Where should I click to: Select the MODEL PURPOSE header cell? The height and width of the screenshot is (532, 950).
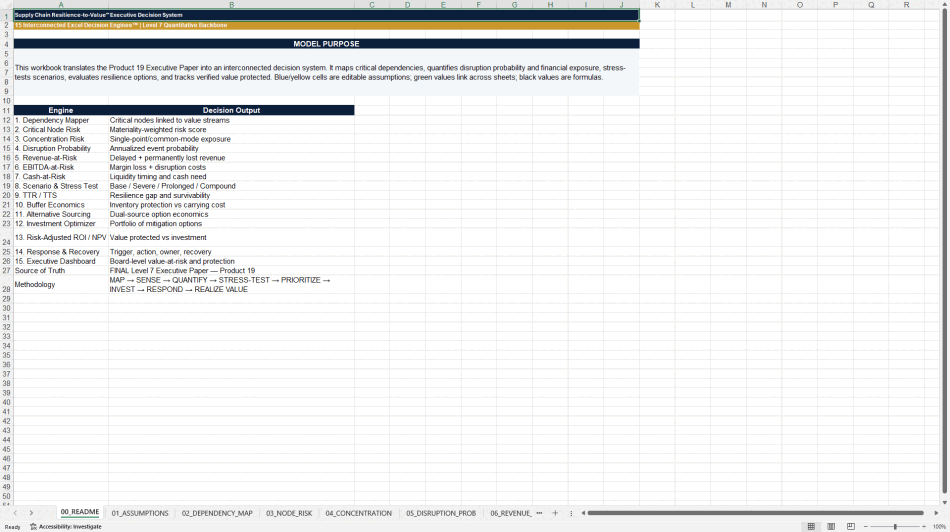[x=327, y=44]
